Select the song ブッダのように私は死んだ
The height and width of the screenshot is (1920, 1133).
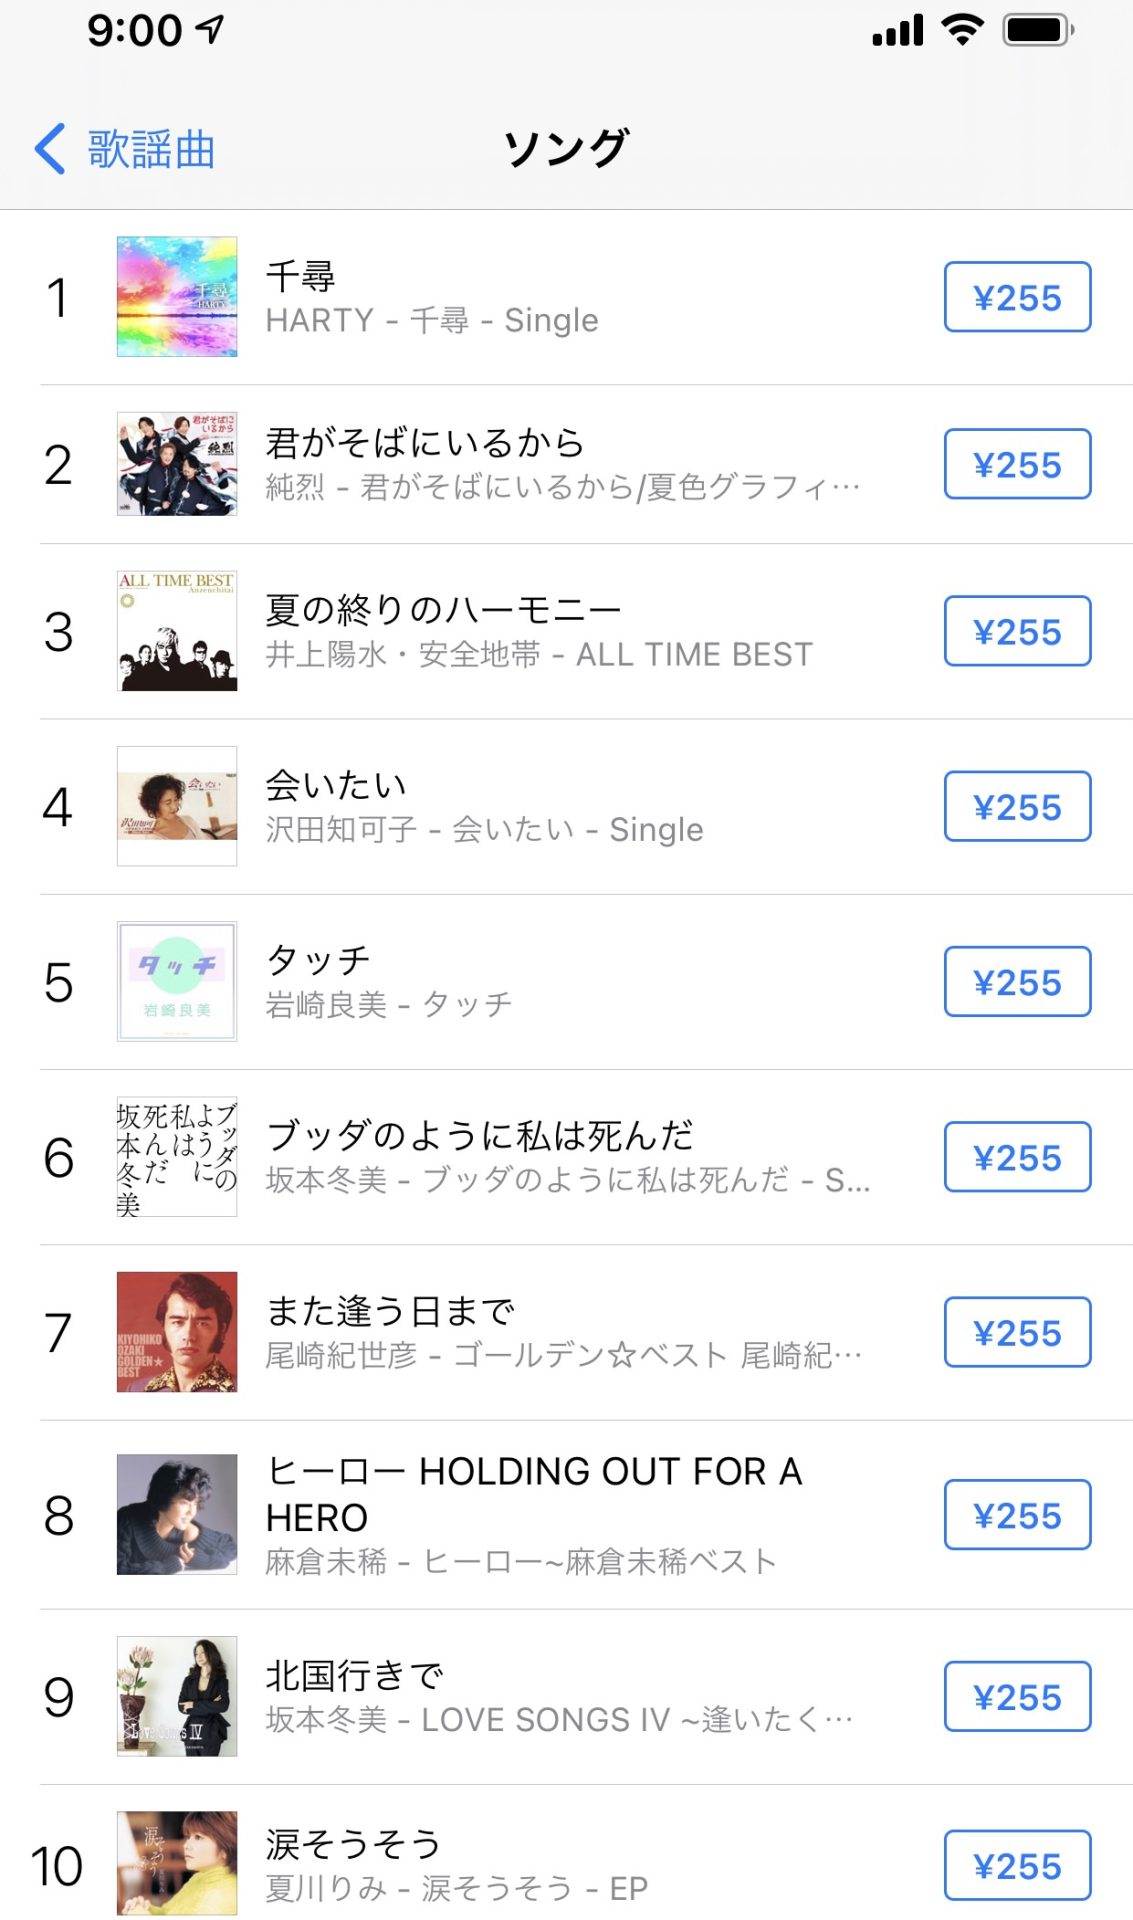[x=480, y=1137]
